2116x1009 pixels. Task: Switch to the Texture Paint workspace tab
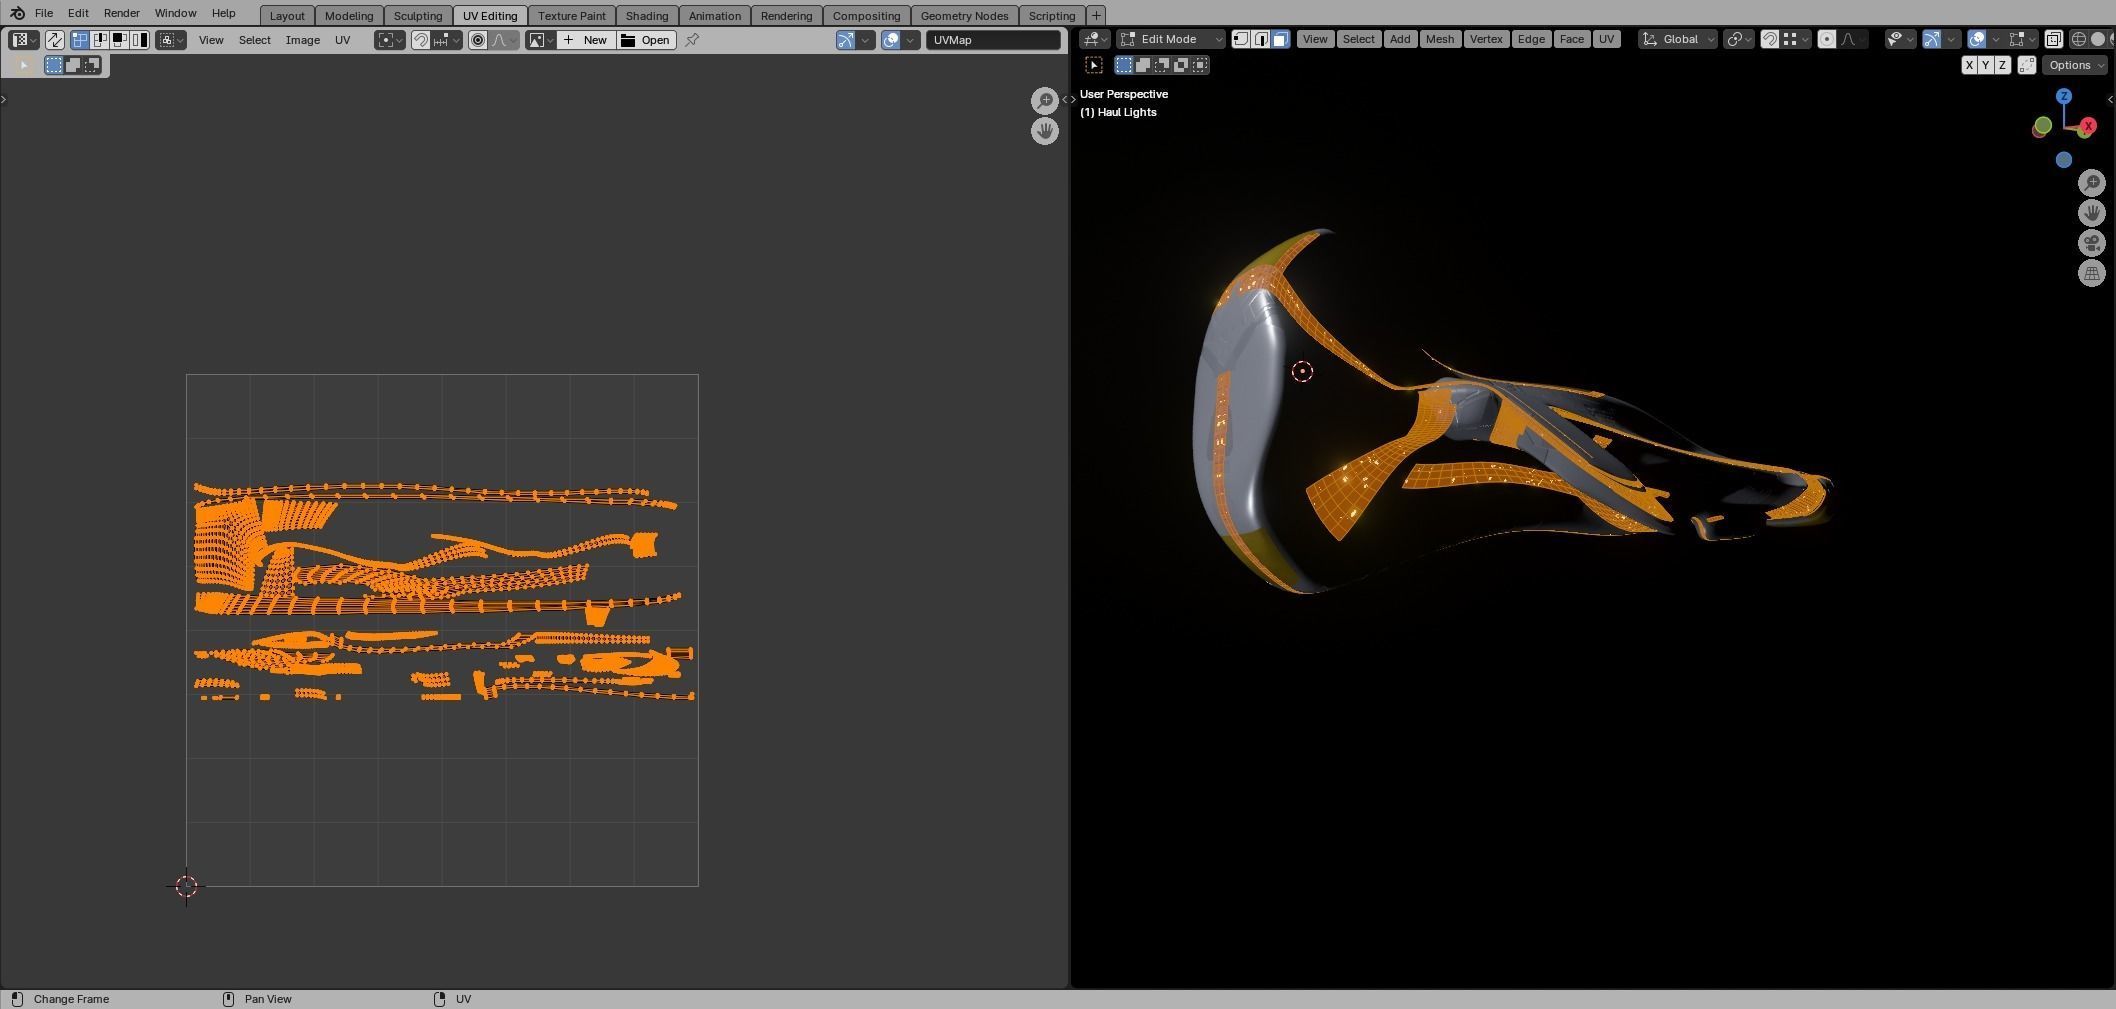point(572,15)
